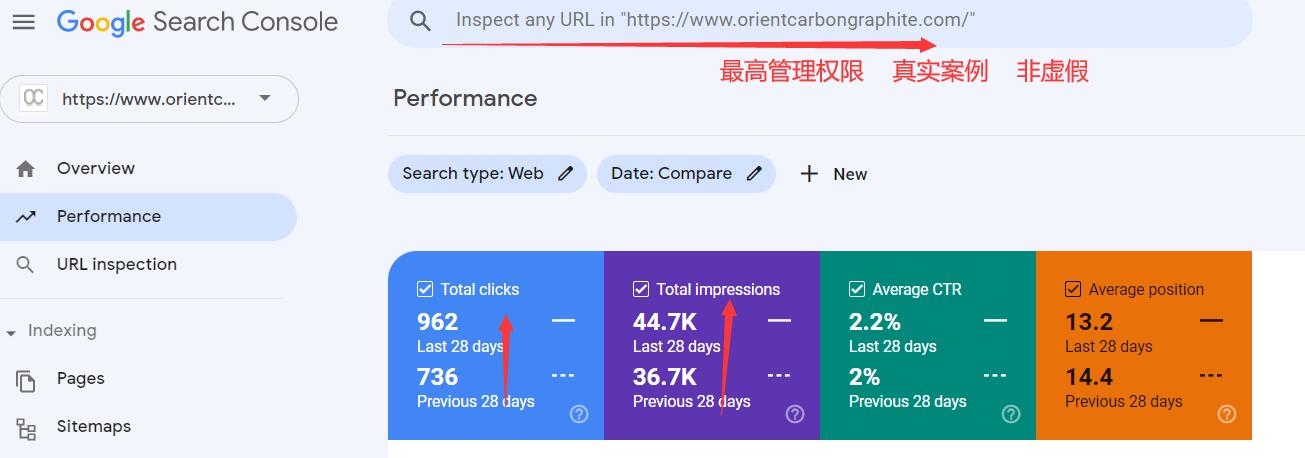This screenshot has height=458, width=1305.
Task: Click the Pages document icon
Action: tap(26, 380)
